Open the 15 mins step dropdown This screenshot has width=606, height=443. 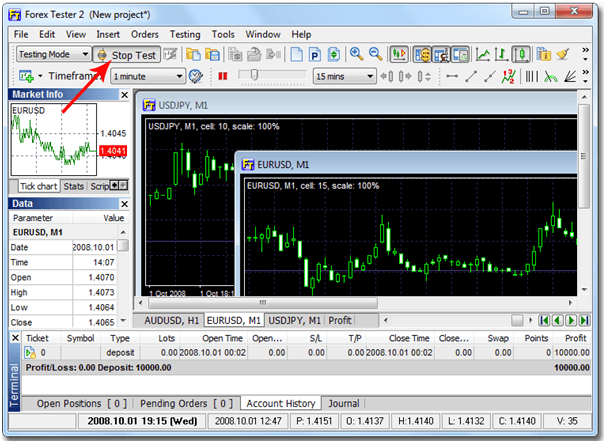tap(344, 77)
